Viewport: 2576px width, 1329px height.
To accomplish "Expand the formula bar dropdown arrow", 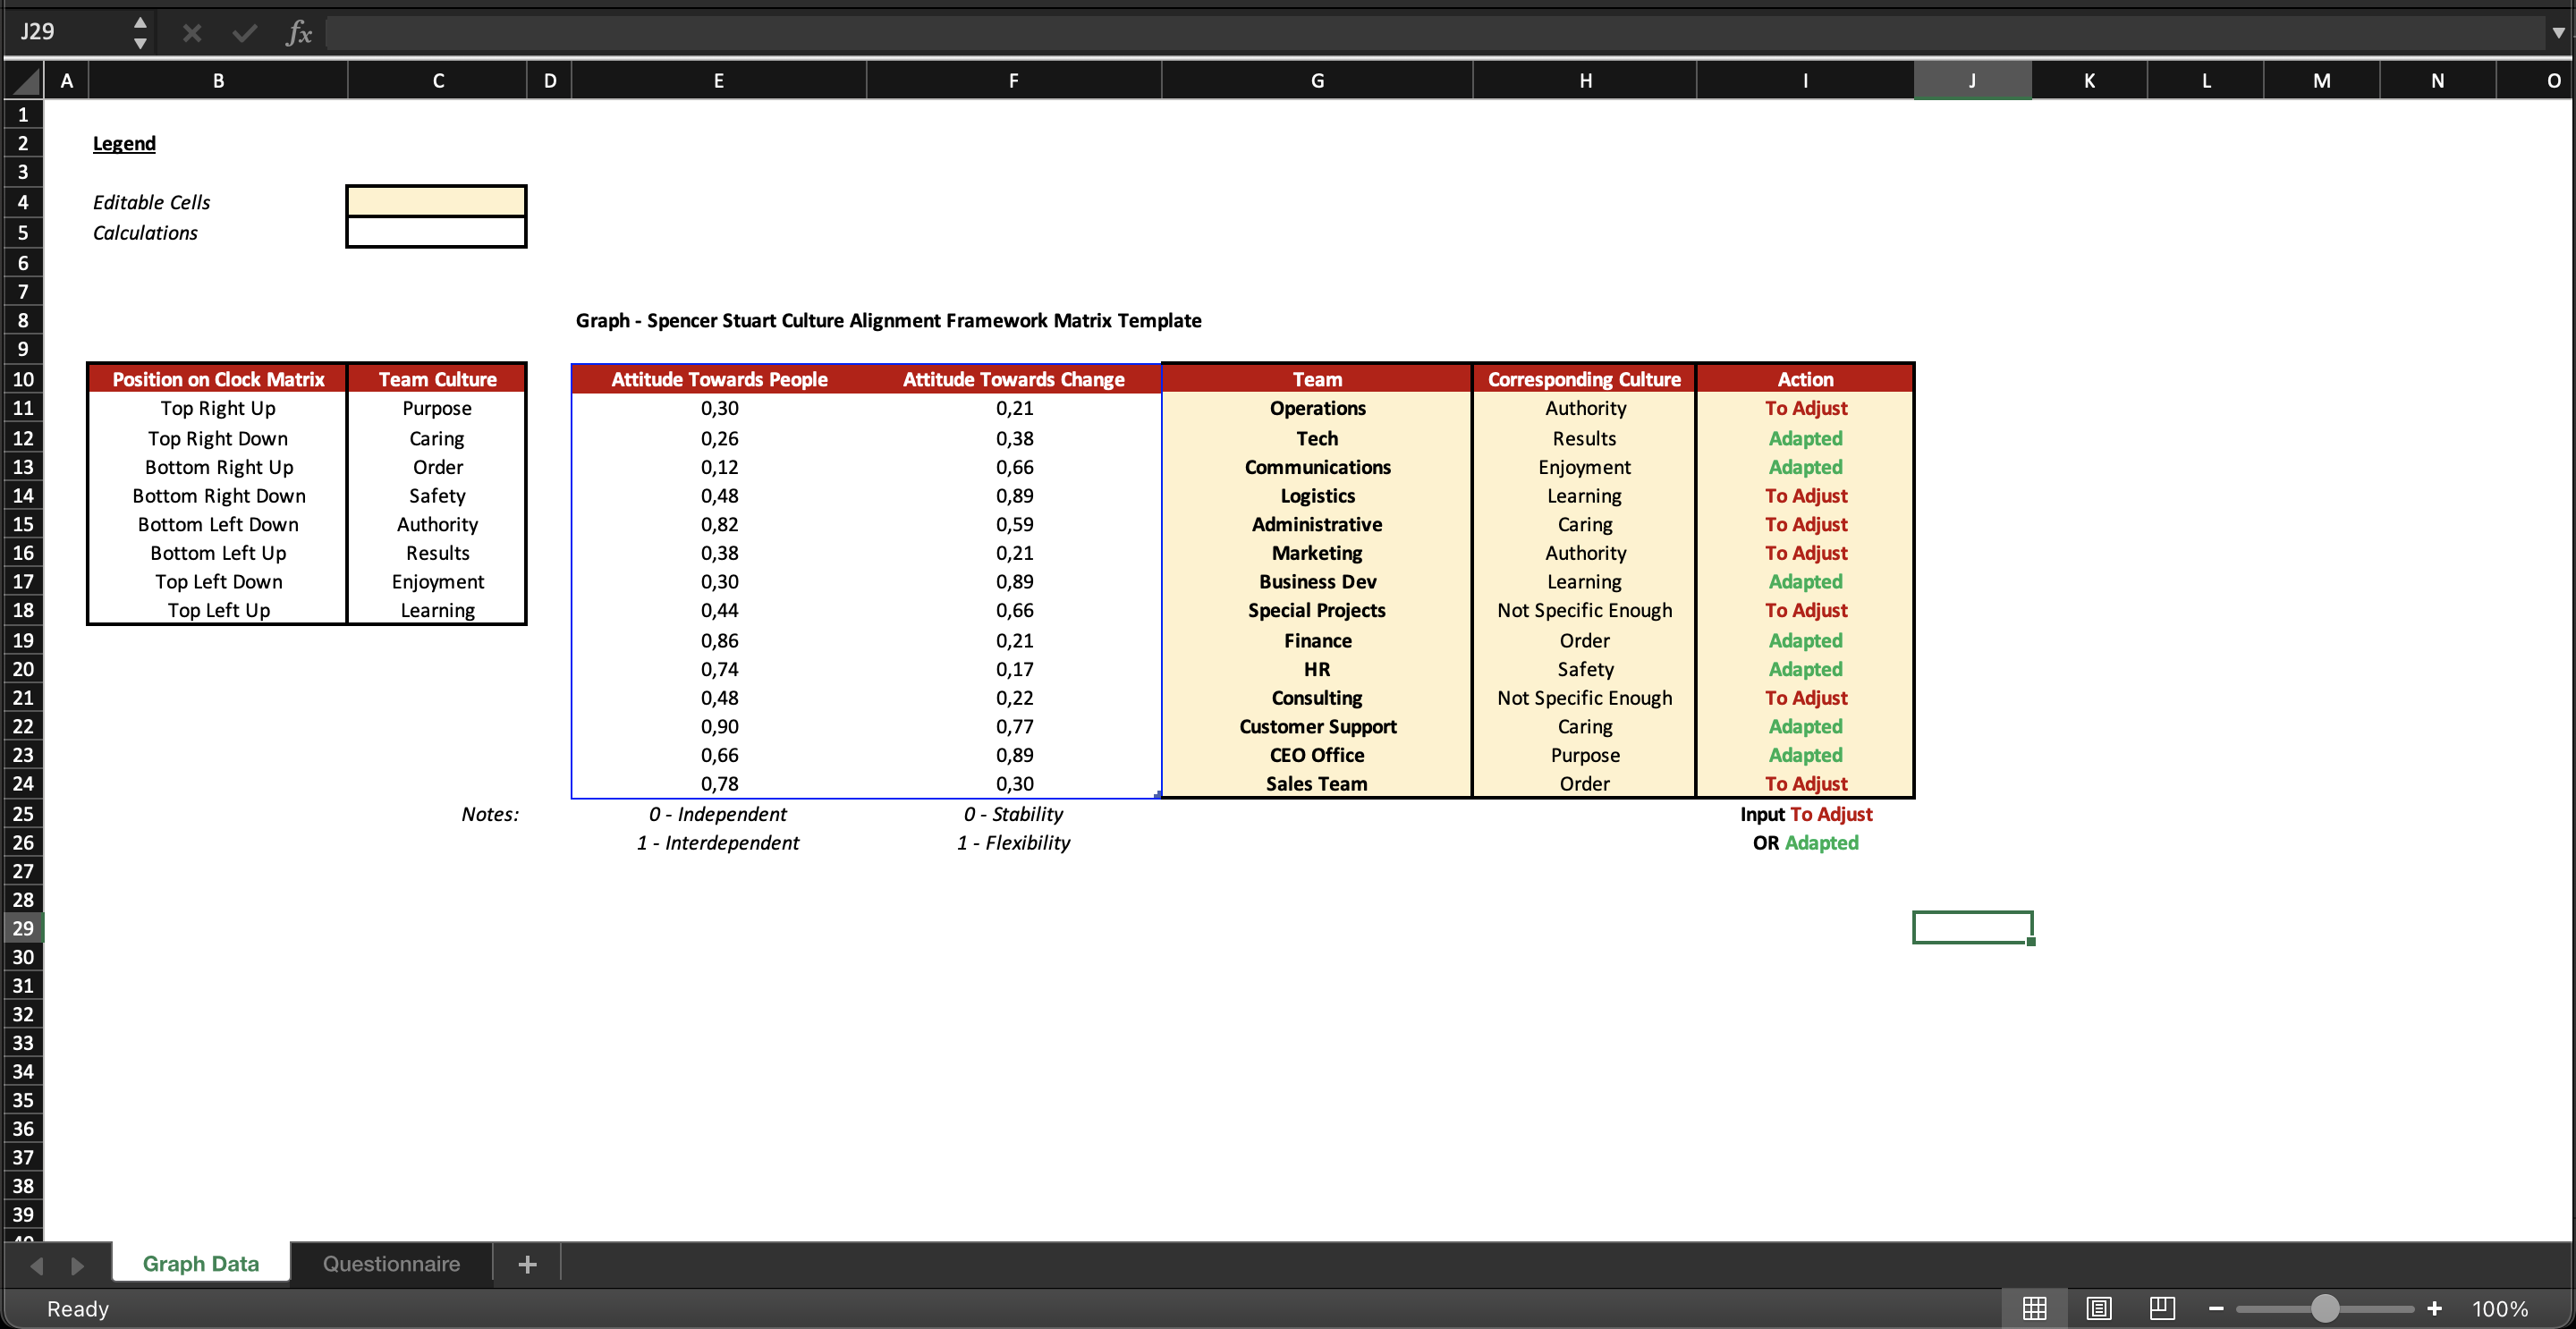I will [x=2558, y=33].
